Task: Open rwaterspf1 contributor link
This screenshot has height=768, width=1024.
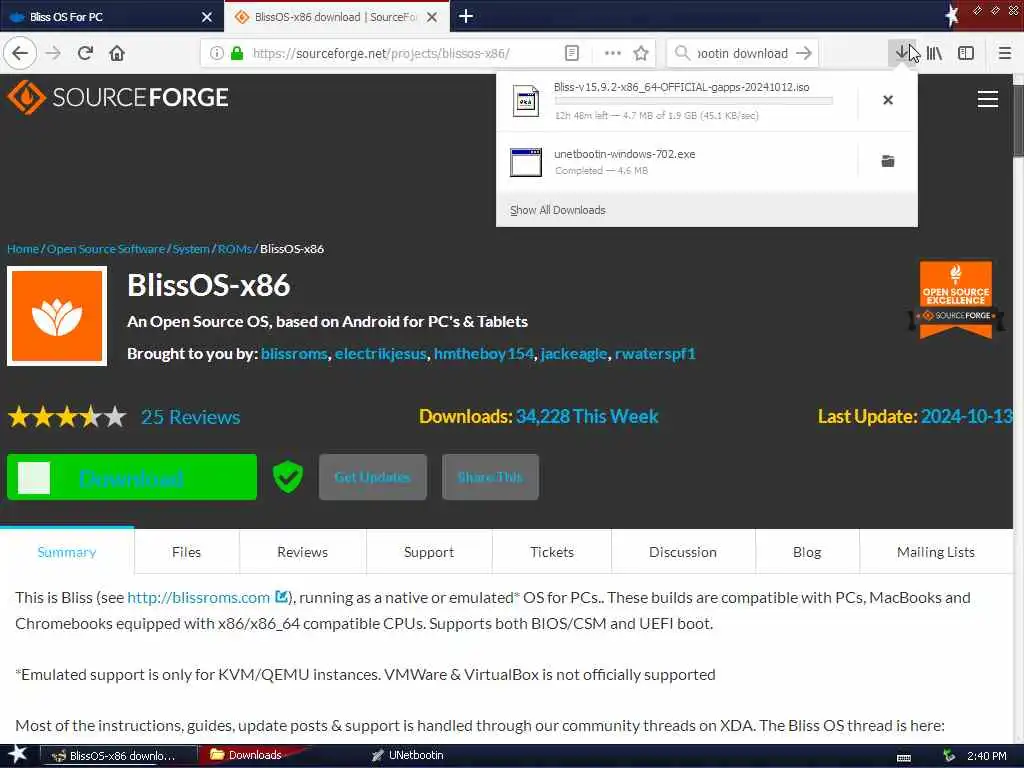Action: point(655,354)
